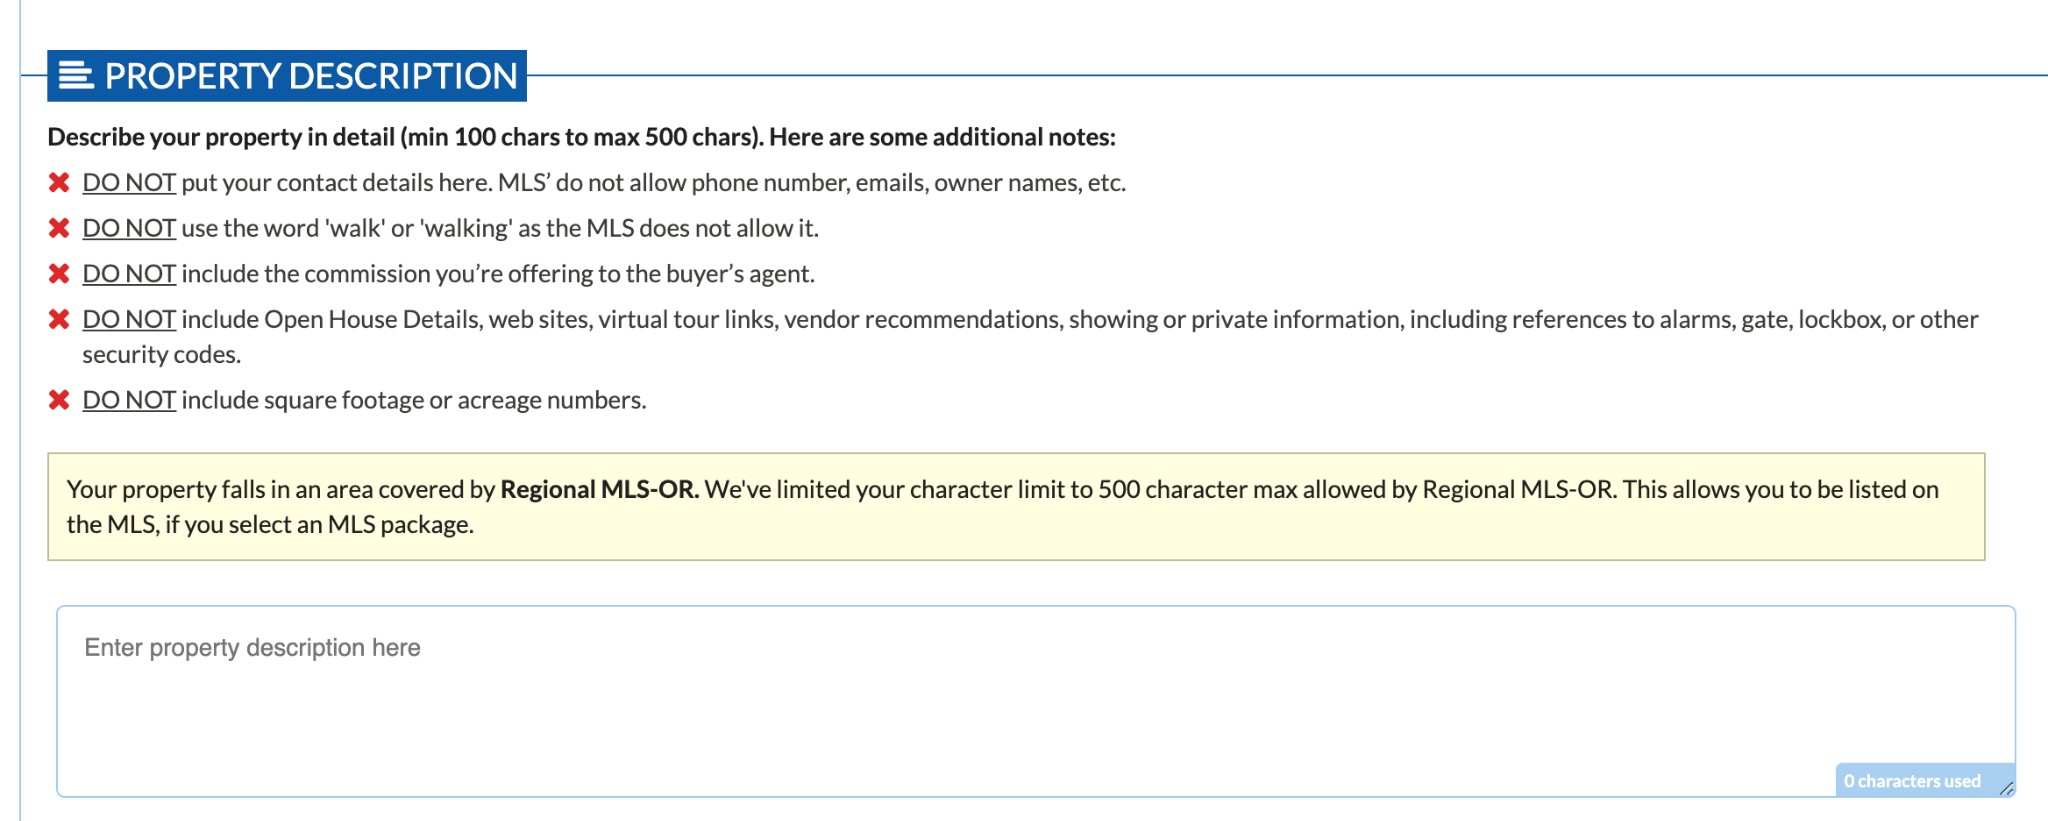
Task: Click the red X next to the Open House rule
Action: pos(57,319)
